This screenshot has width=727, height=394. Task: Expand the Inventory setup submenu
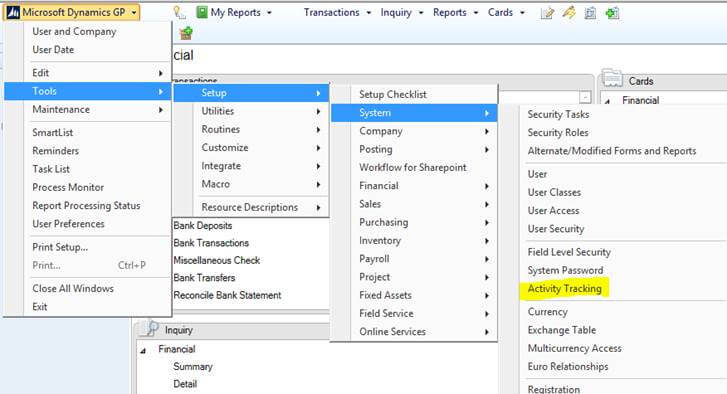click(x=414, y=241)
